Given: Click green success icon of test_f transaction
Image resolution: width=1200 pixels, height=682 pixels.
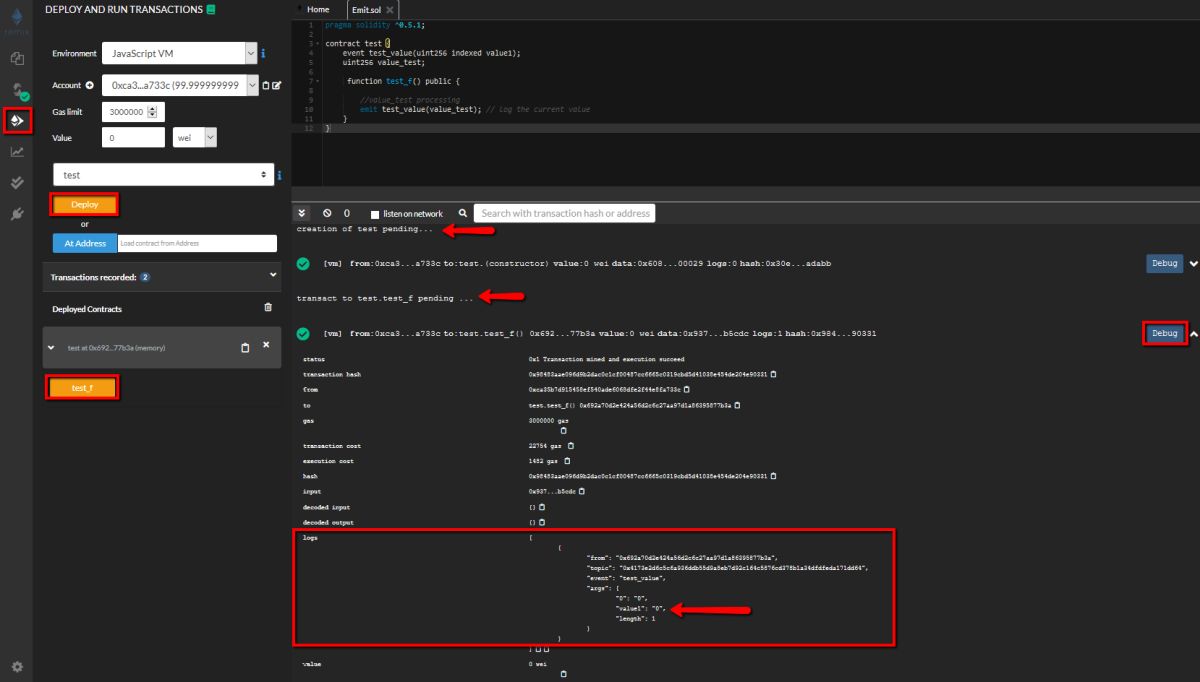Looking at the screenshot, I should [303, 333].
